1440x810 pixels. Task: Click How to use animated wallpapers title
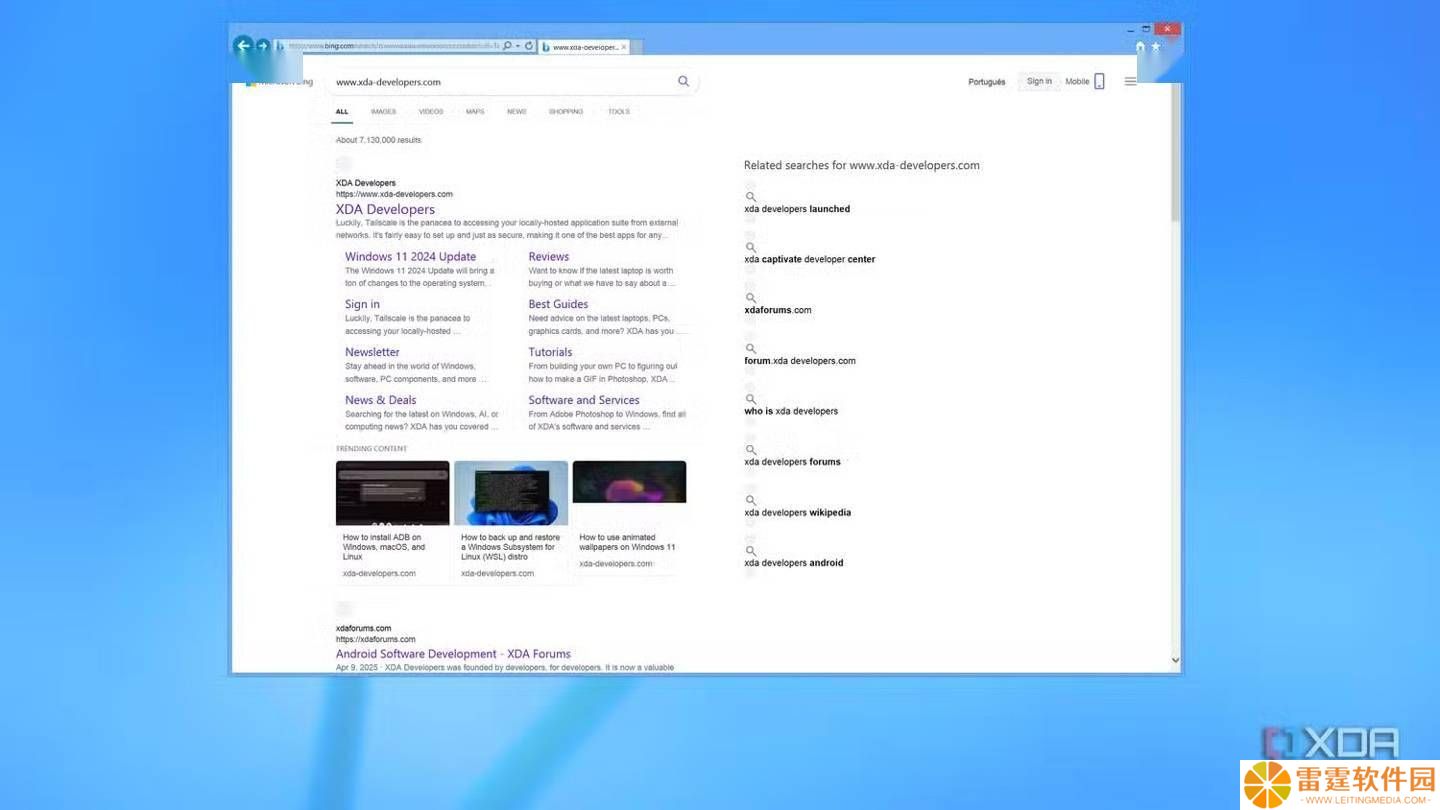click(627, 542)
